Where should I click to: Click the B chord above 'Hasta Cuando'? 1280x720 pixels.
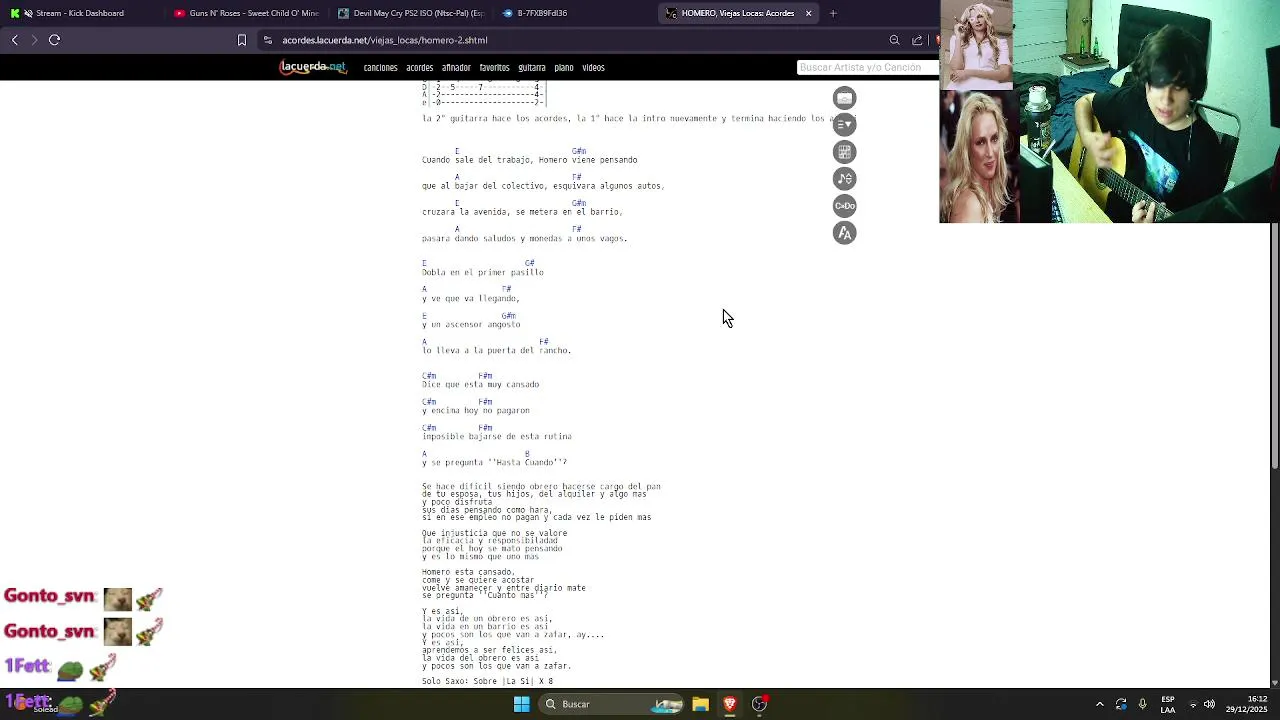pos(527,453)
